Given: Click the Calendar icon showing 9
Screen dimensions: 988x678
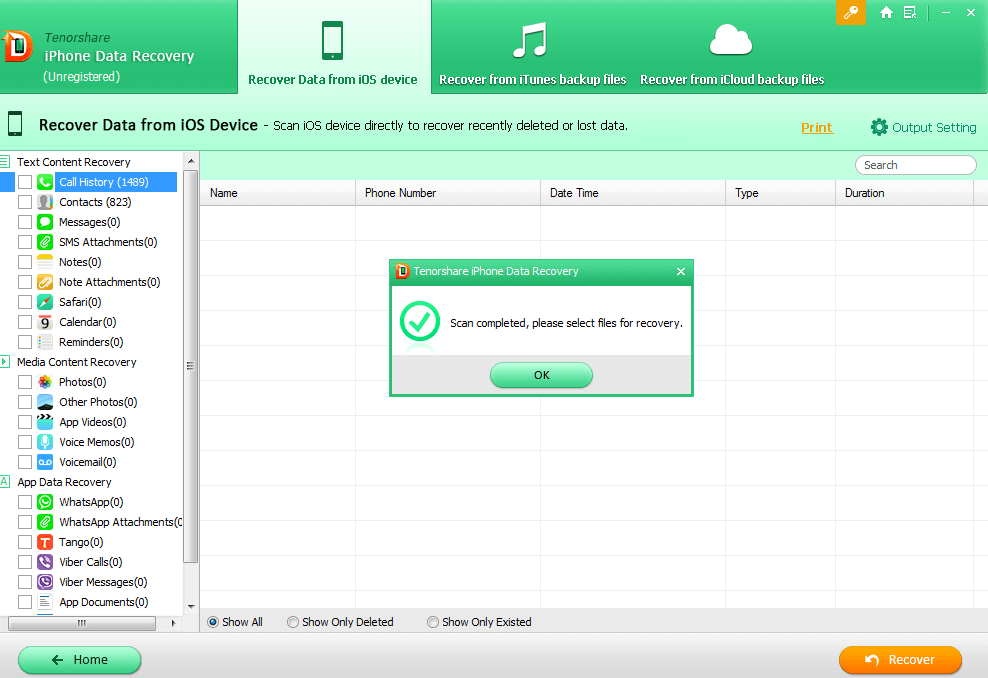Looking at the screenshot, I should tap(45, 322).
